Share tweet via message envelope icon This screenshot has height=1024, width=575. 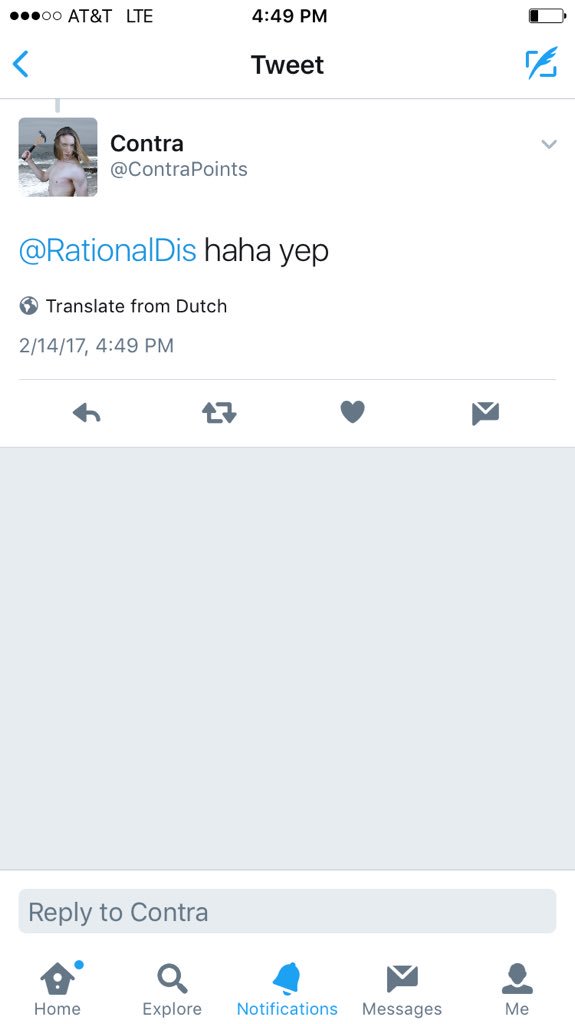tap(485, 413)
